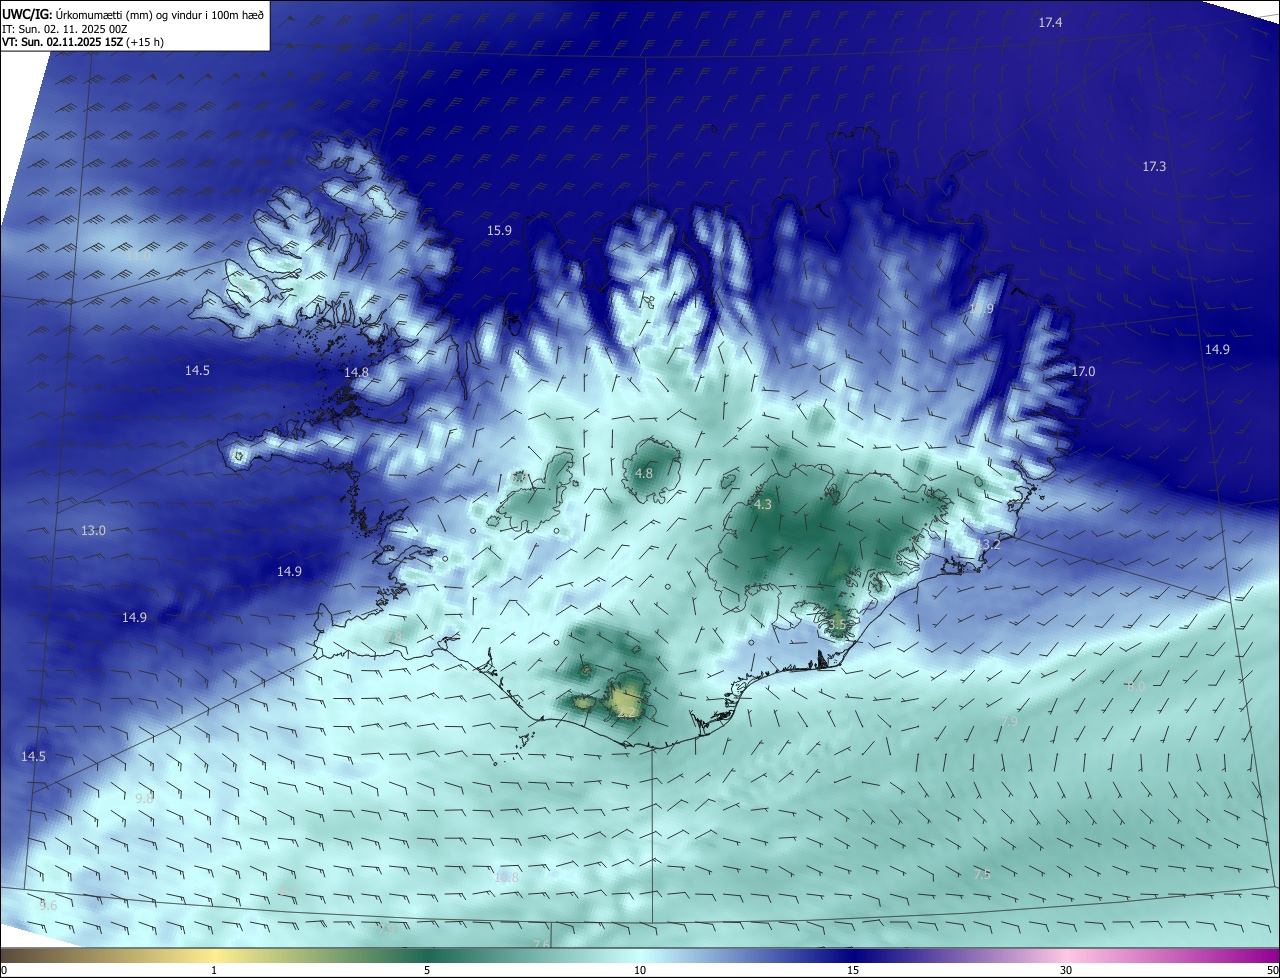Select the 'VT: Sun. 02.11.2025 15Z' line
Image resolution: width=1280 pixels, height=978 pixels.
pos(62,42)
